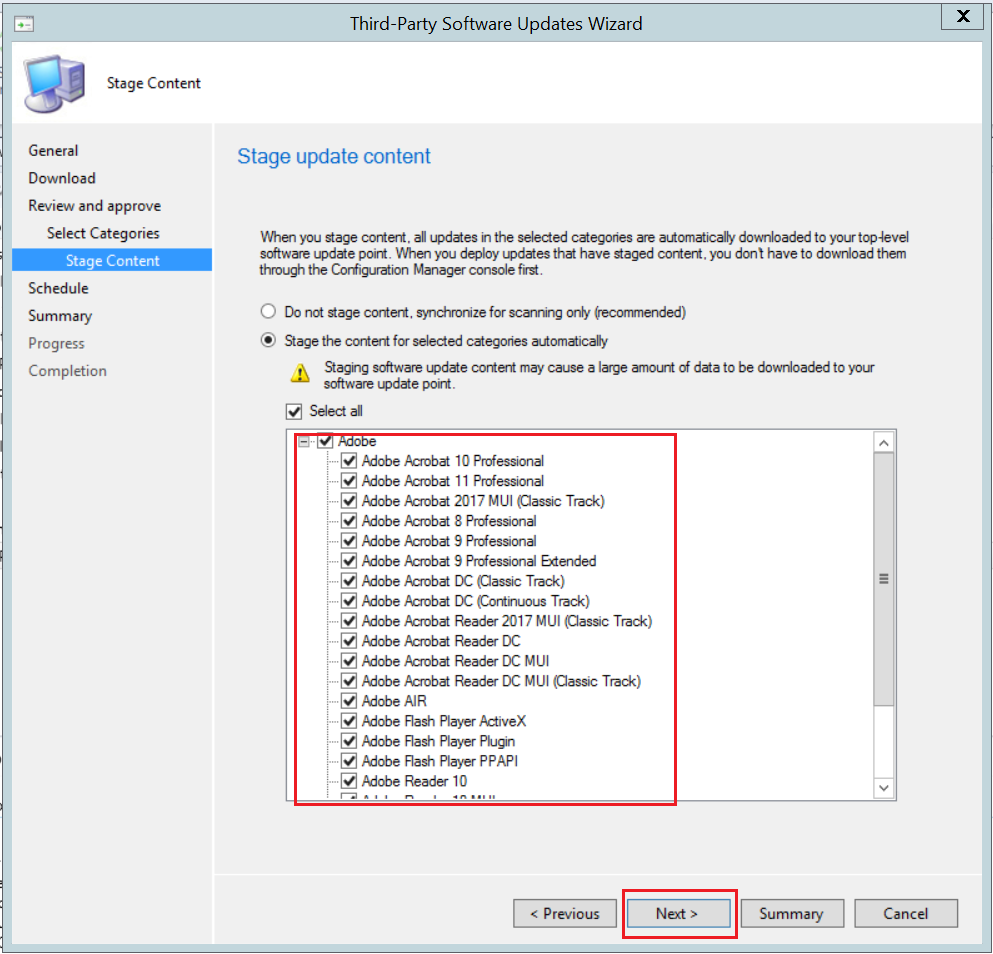Toggle the Select all checkbox
Image resolution: width=993 pixels, height=954 pixels.
pyautogui.click(x=294, y=411)
